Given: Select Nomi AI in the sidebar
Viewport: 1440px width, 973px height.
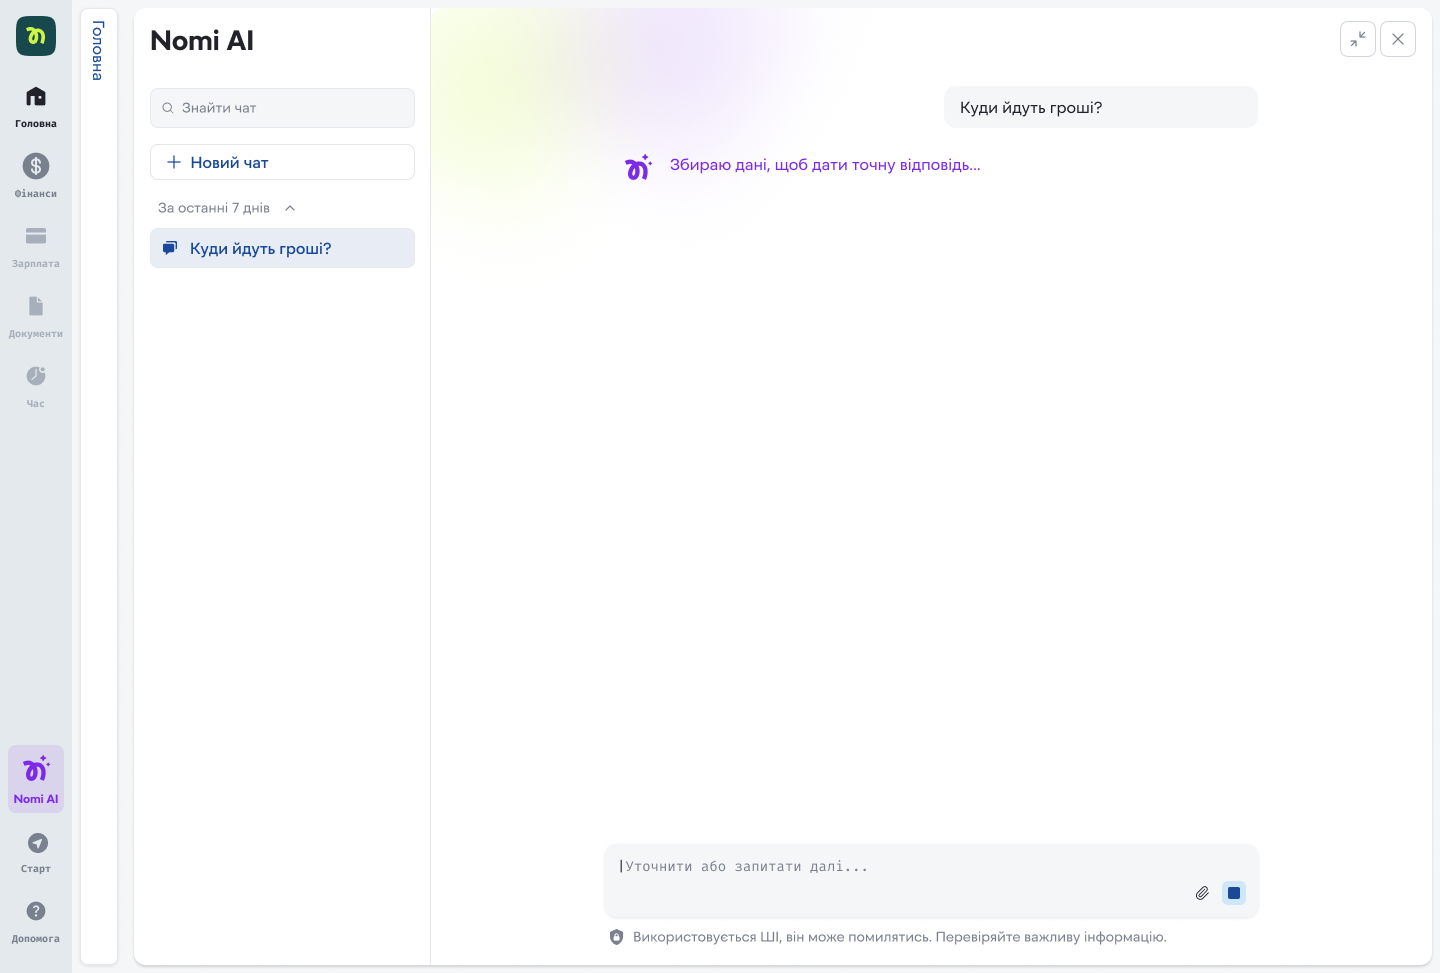Looking at the screenshot, I should [x=36, y=779].
